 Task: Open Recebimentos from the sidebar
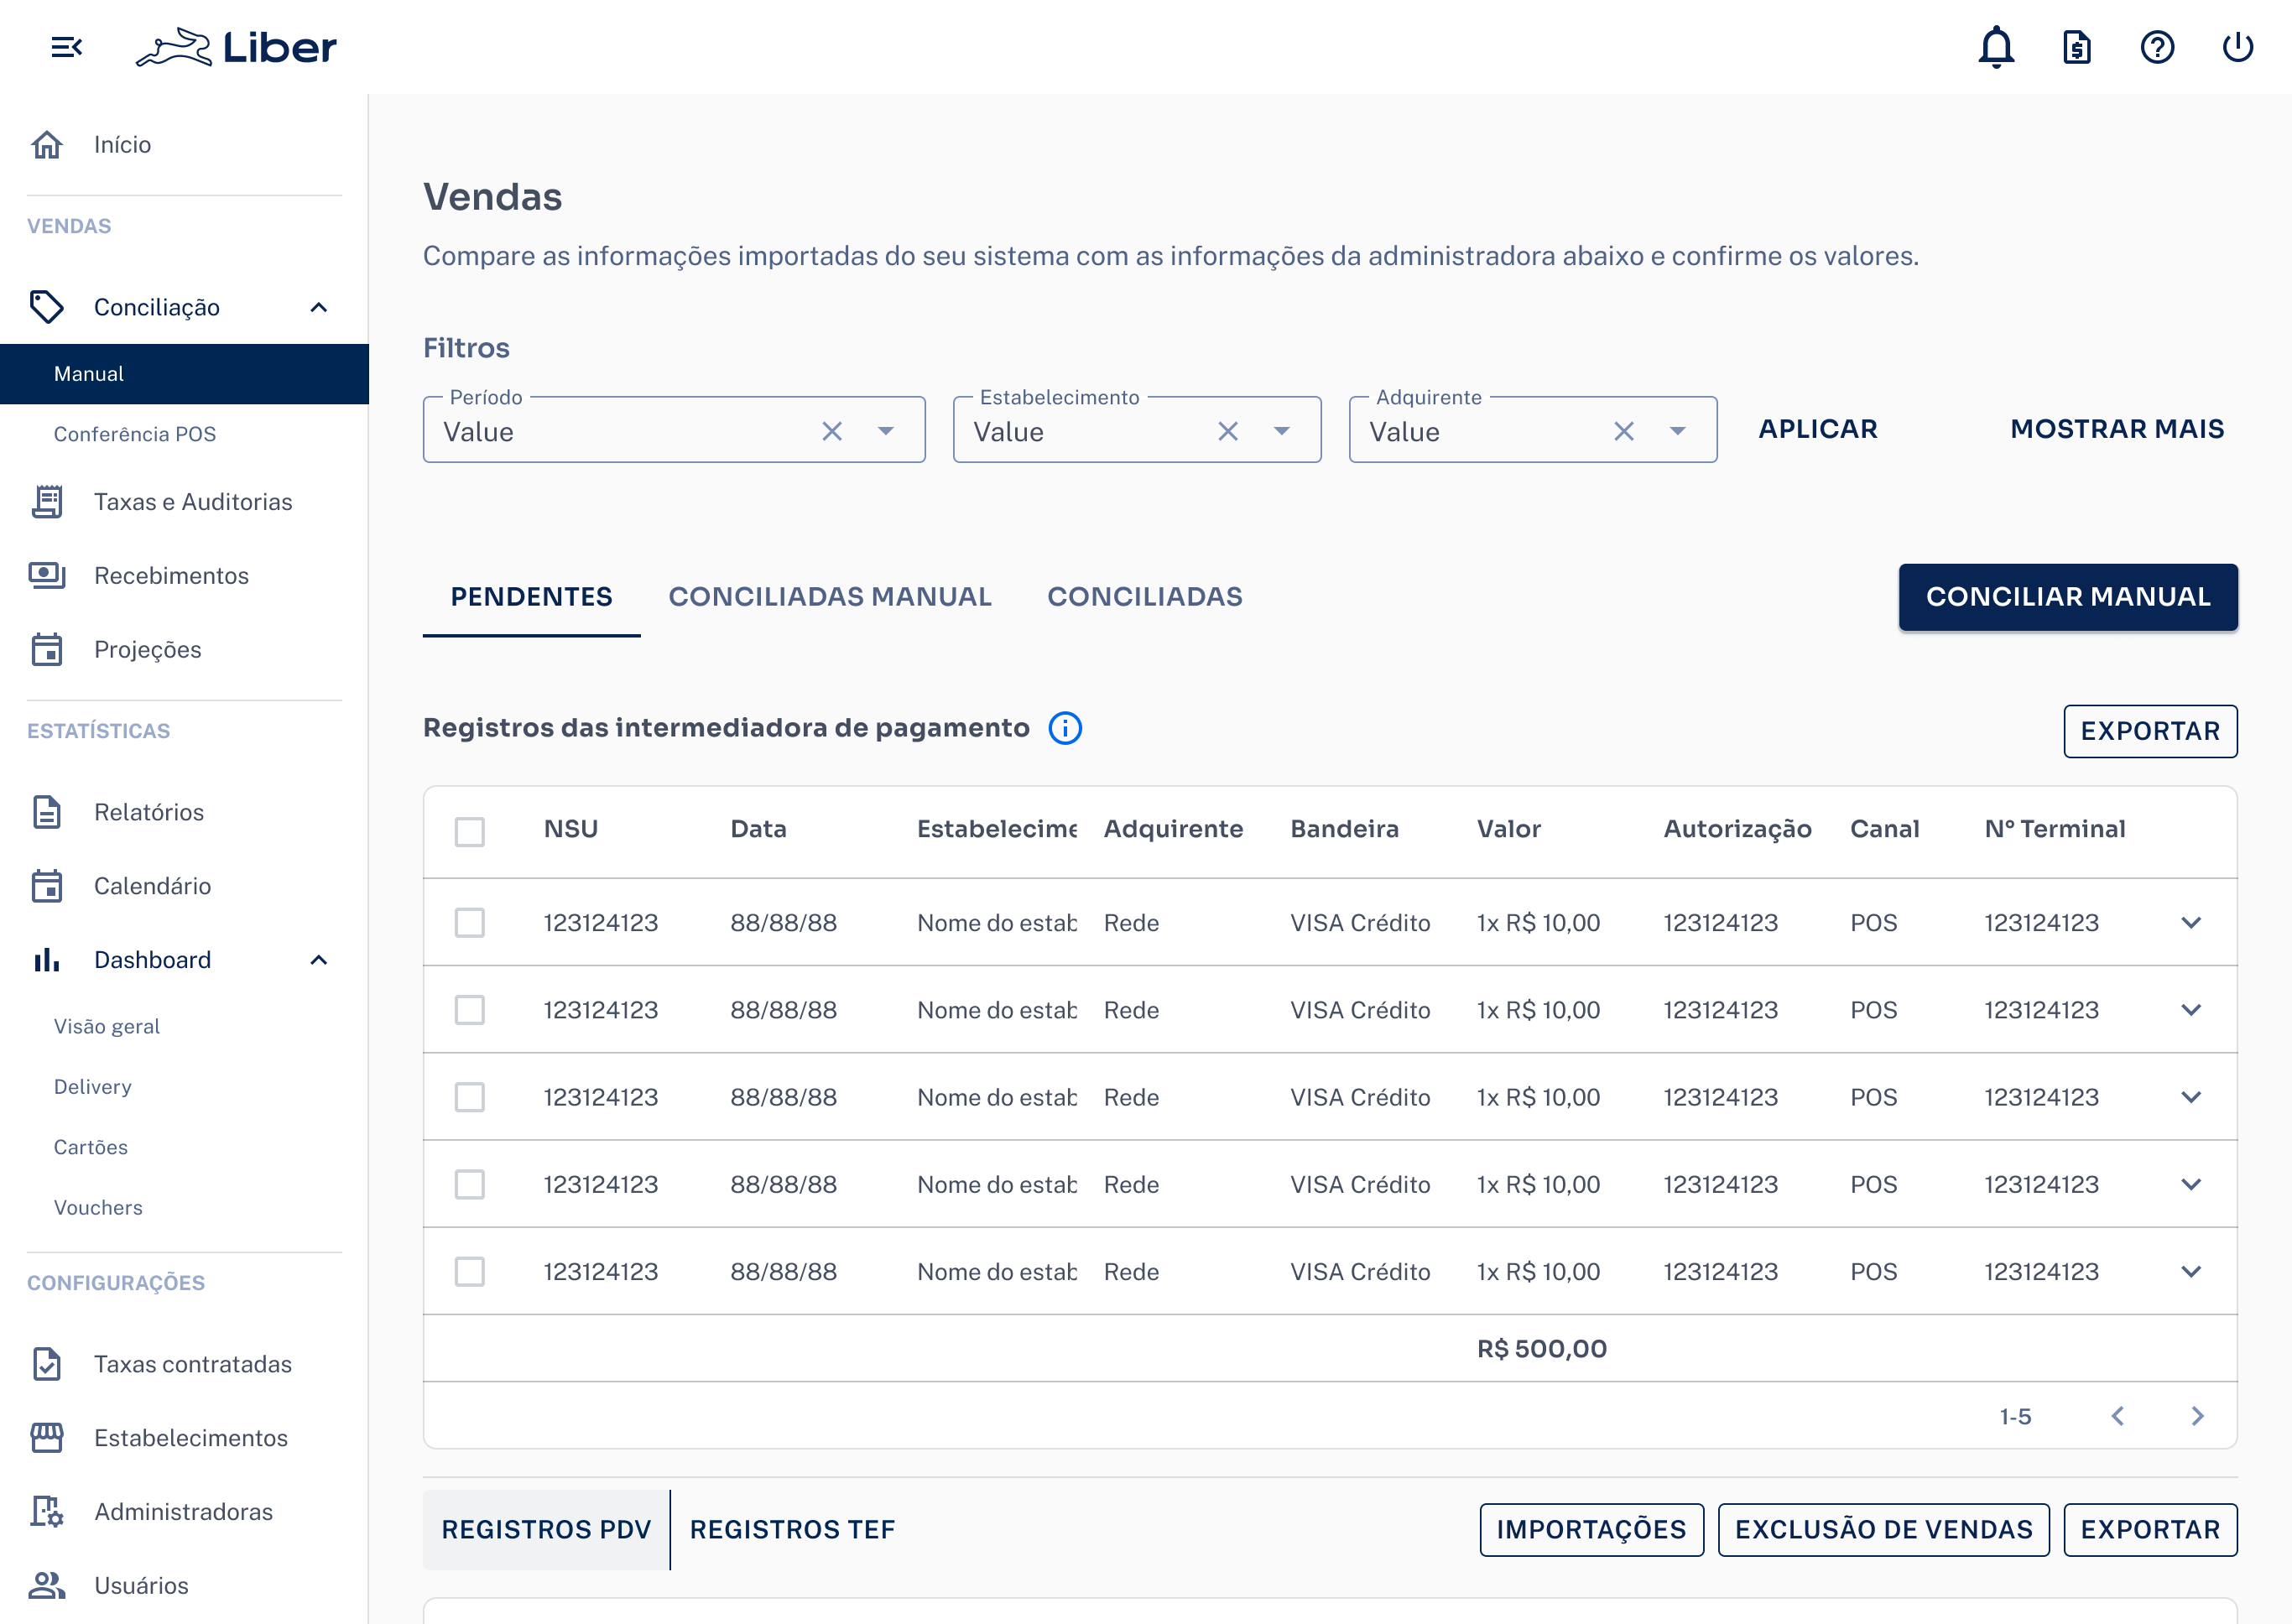171,575
